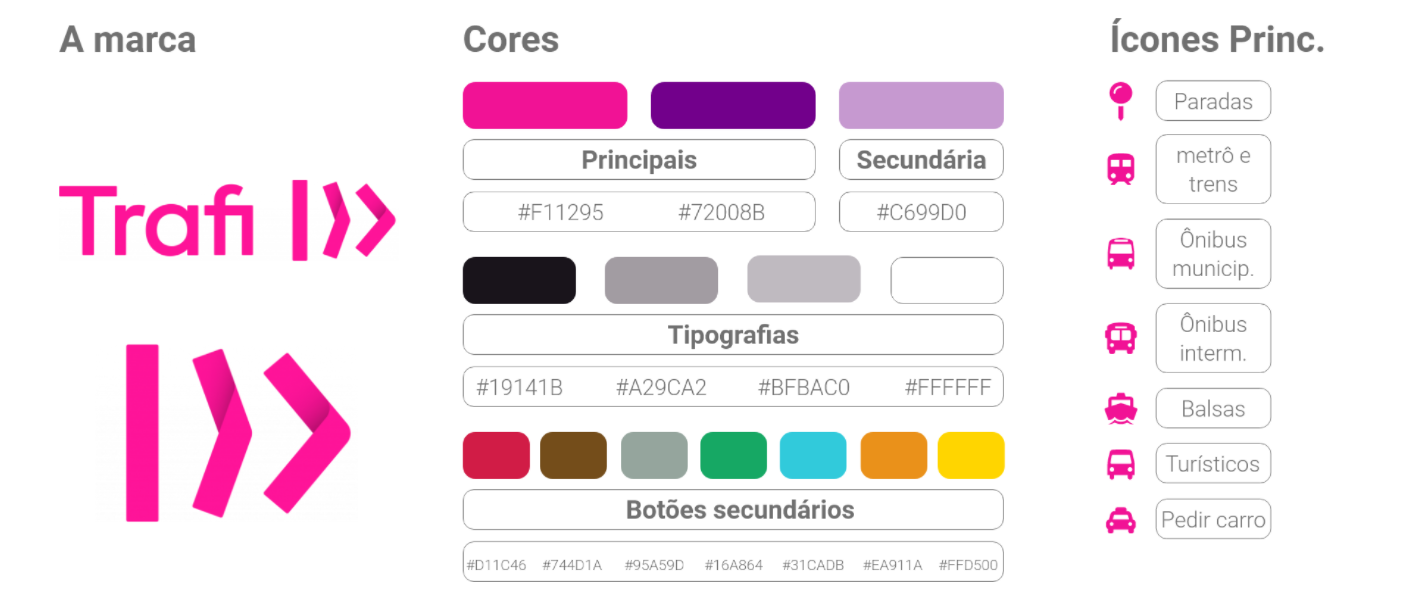1412x601 pixels.
Task: Click the Turísticos bus icon
Action: click(1120, 464)
